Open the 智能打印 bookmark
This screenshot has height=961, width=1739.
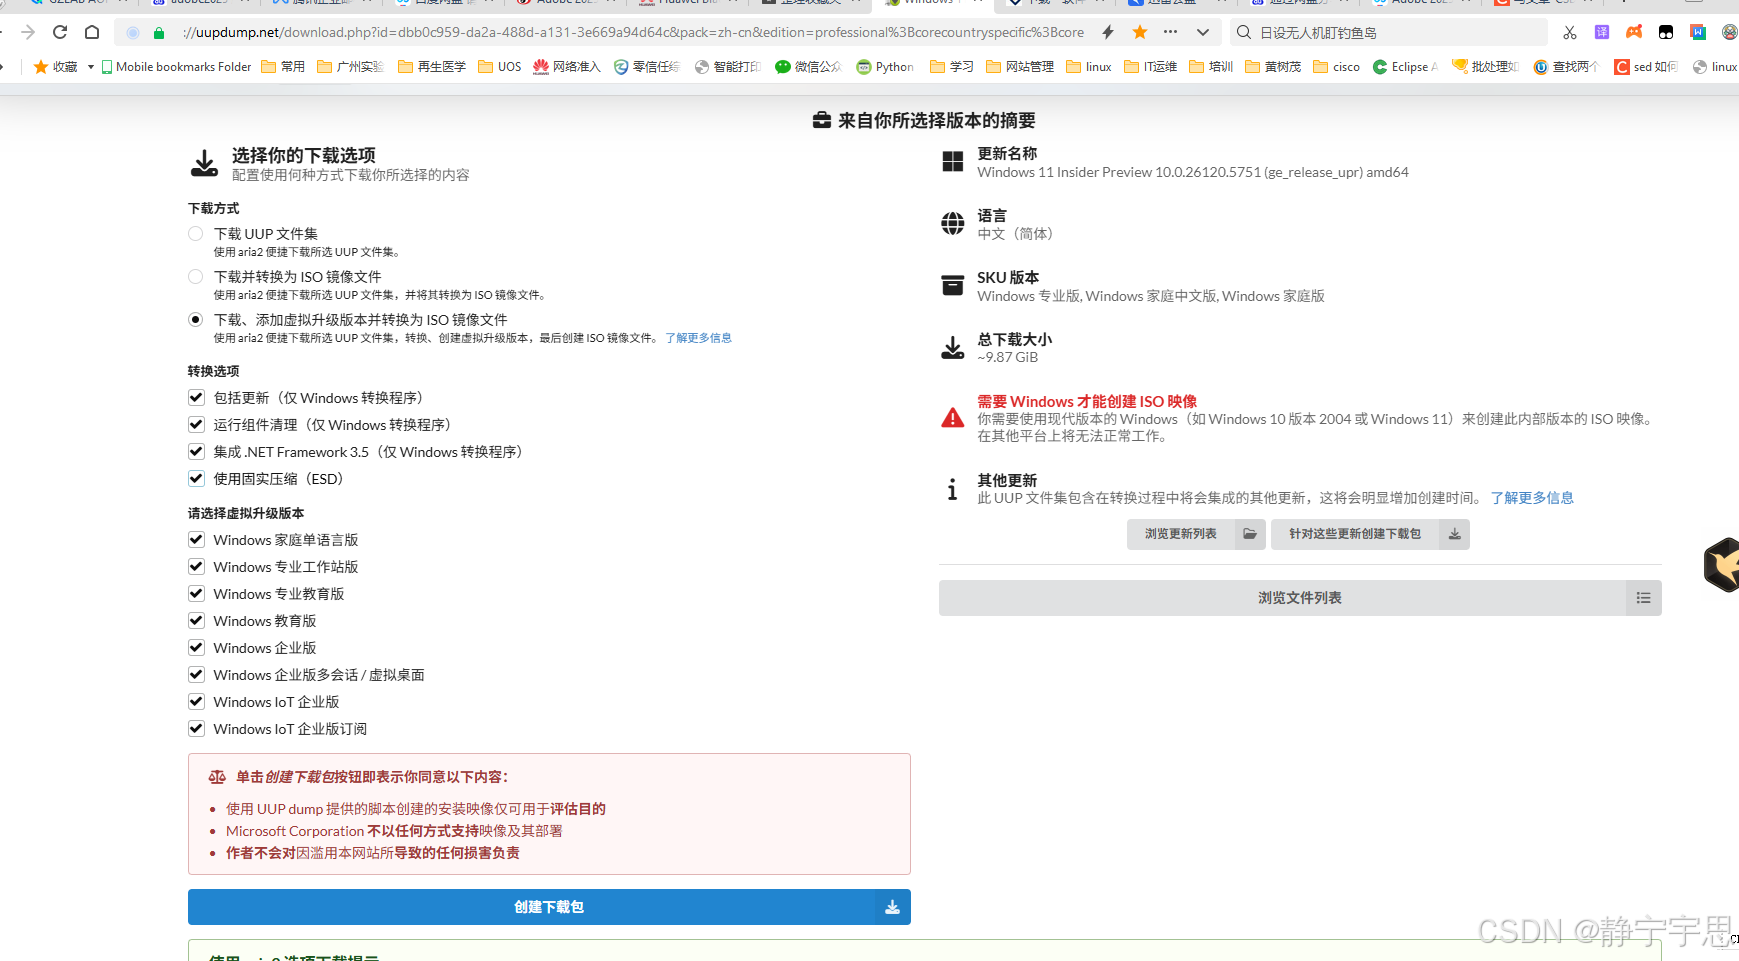point(728,67)
